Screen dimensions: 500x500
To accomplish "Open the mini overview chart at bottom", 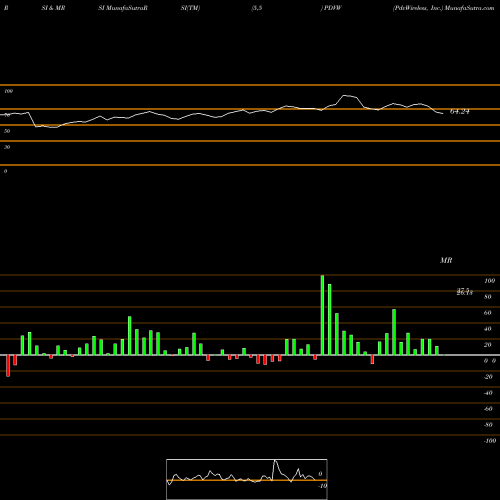I will [247, 479].
